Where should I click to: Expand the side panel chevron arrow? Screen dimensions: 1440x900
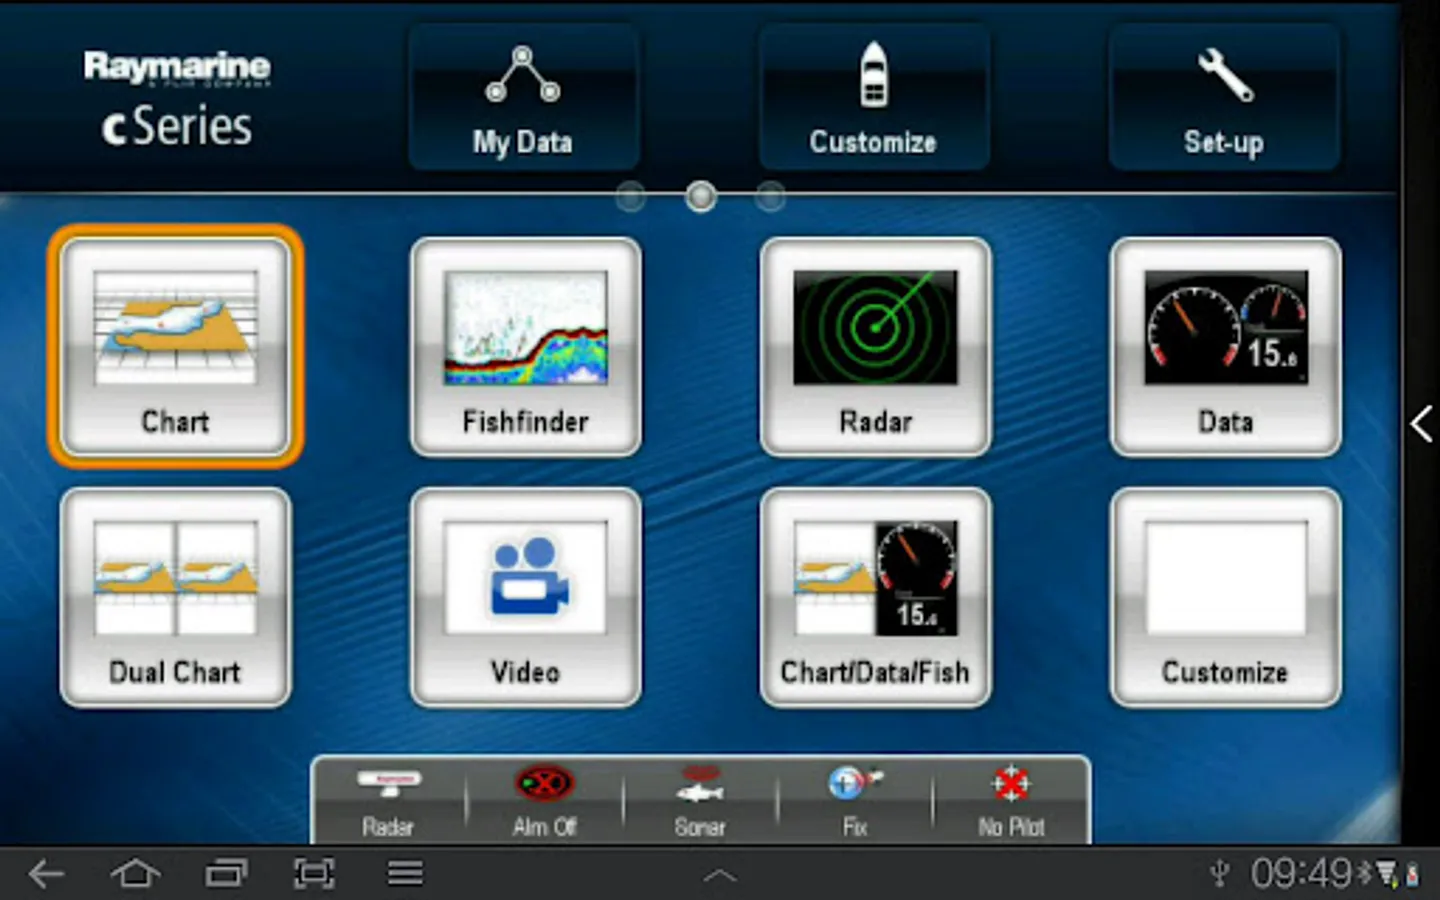1421,424
